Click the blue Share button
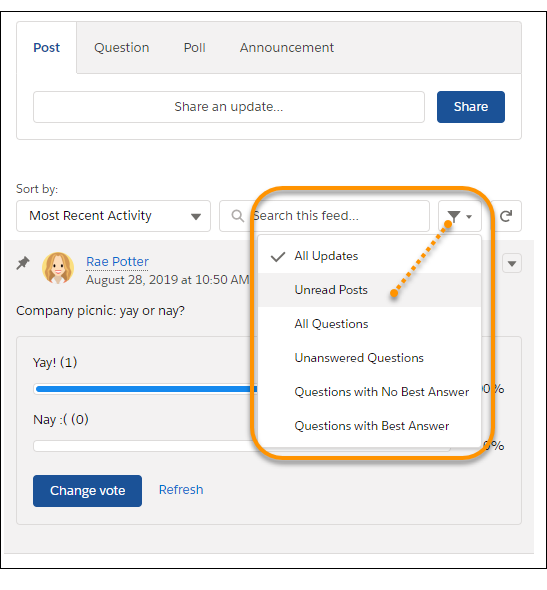Screen dimensions: 547x590 coord(471,107)
